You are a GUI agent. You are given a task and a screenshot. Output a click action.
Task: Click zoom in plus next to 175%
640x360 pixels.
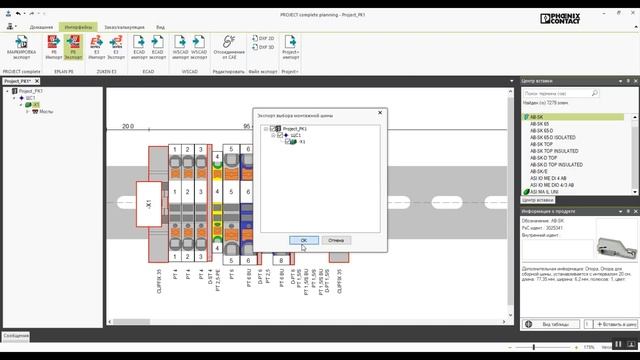pyautogui.click(x=576, y=347)
